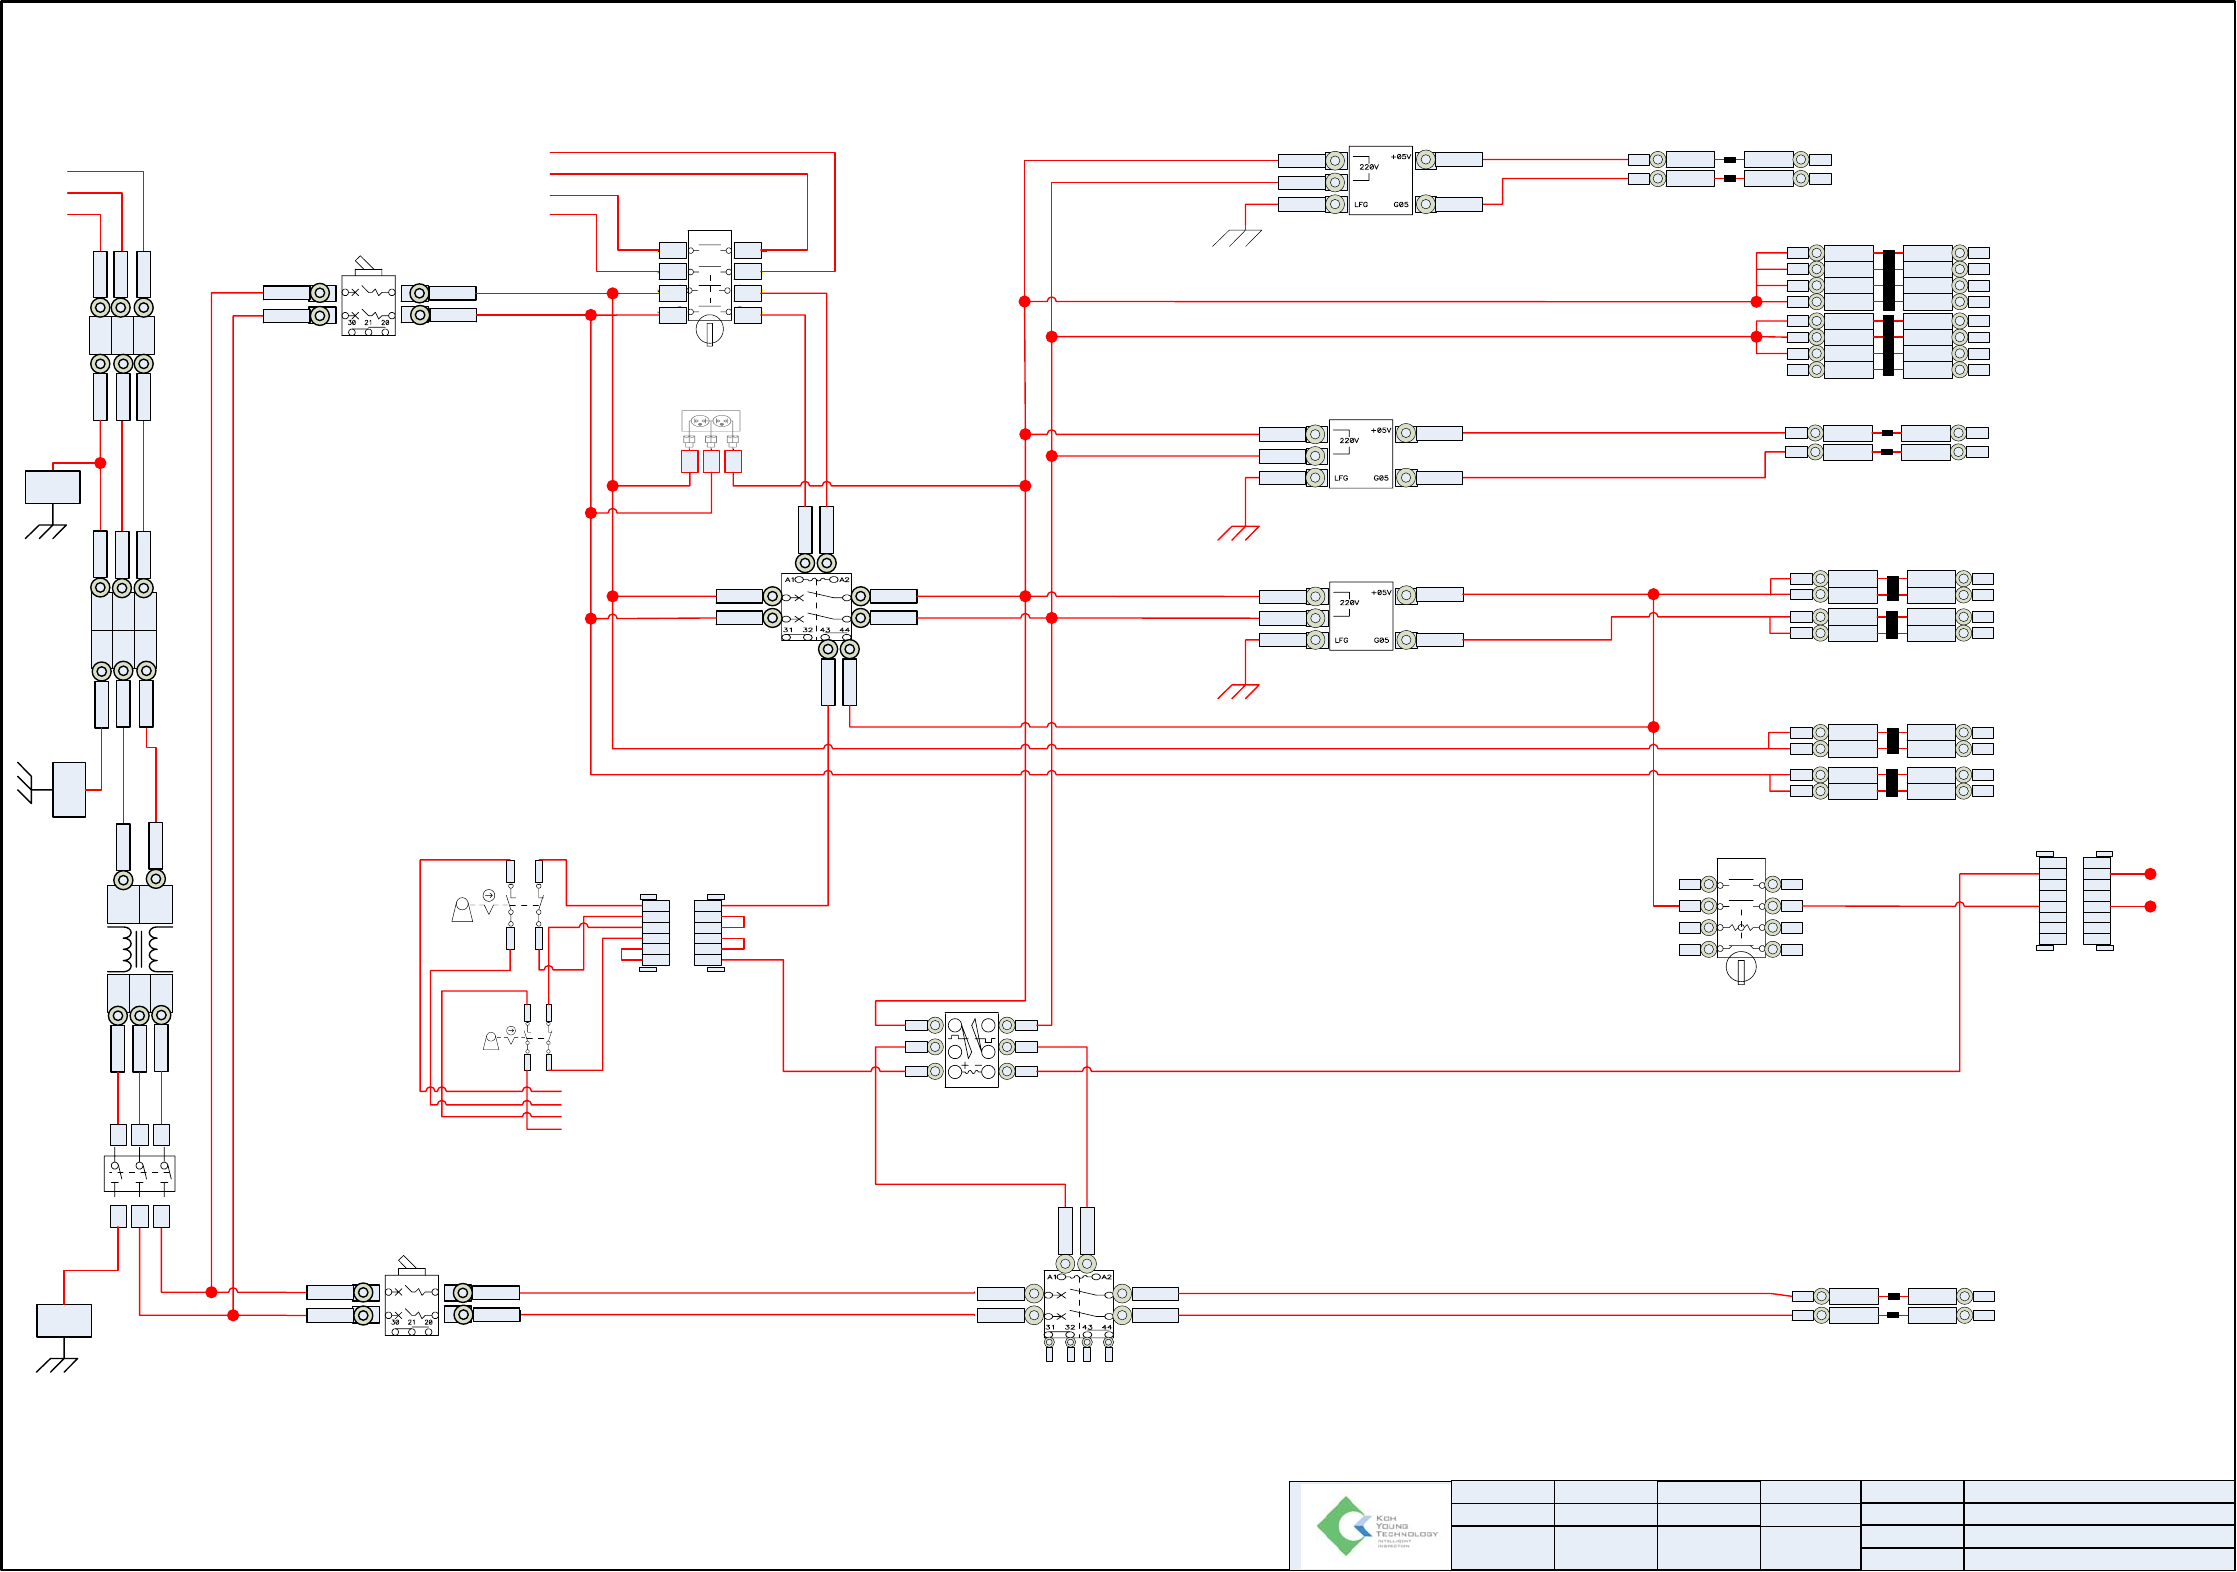The width and height of the screenshot is (2237, 1572).
Task: Click the upper-left circuit breaker symbol
Action: (x=368, y=305)
